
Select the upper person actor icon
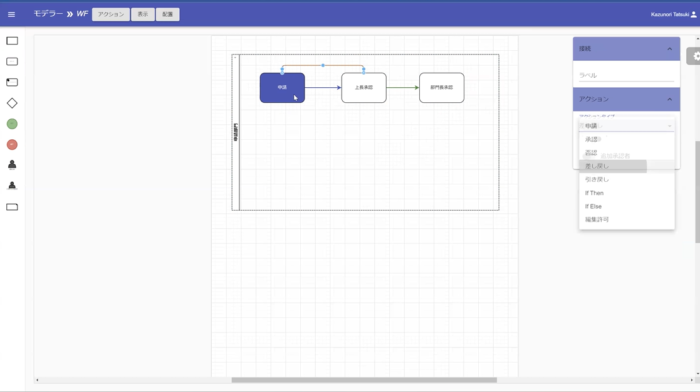click(12, 165)
